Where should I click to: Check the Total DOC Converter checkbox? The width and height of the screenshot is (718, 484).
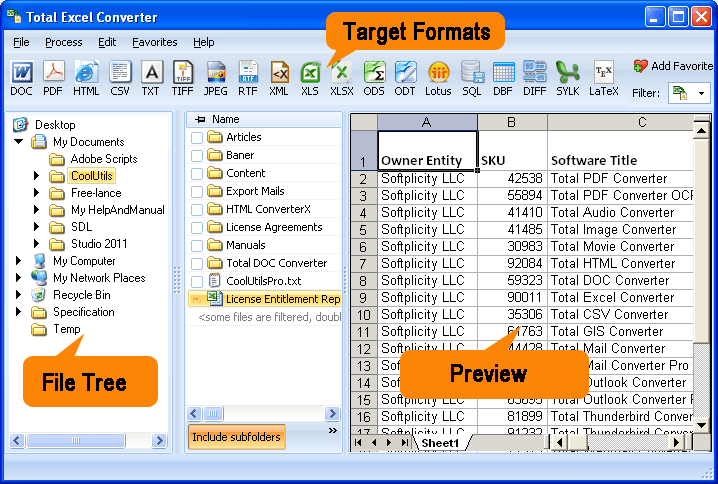point(197,264)
